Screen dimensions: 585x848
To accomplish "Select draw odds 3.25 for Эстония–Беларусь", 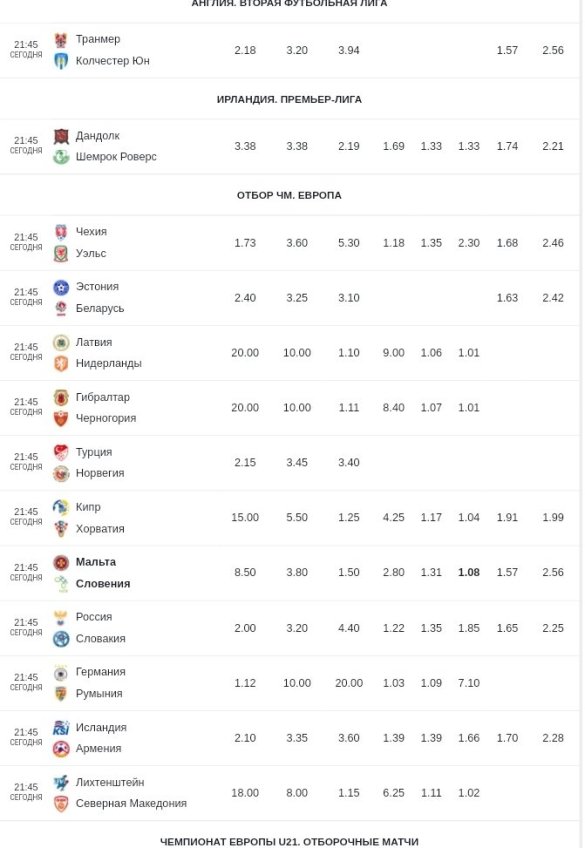I will point(297,298).
